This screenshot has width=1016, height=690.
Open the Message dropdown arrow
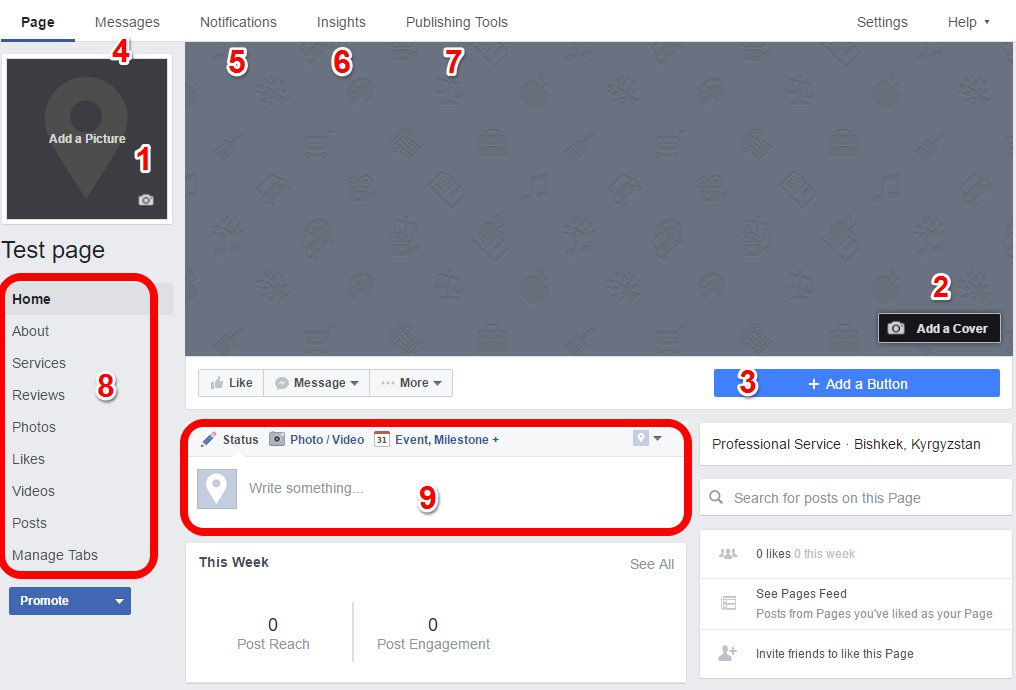click(x=354, y=383)
